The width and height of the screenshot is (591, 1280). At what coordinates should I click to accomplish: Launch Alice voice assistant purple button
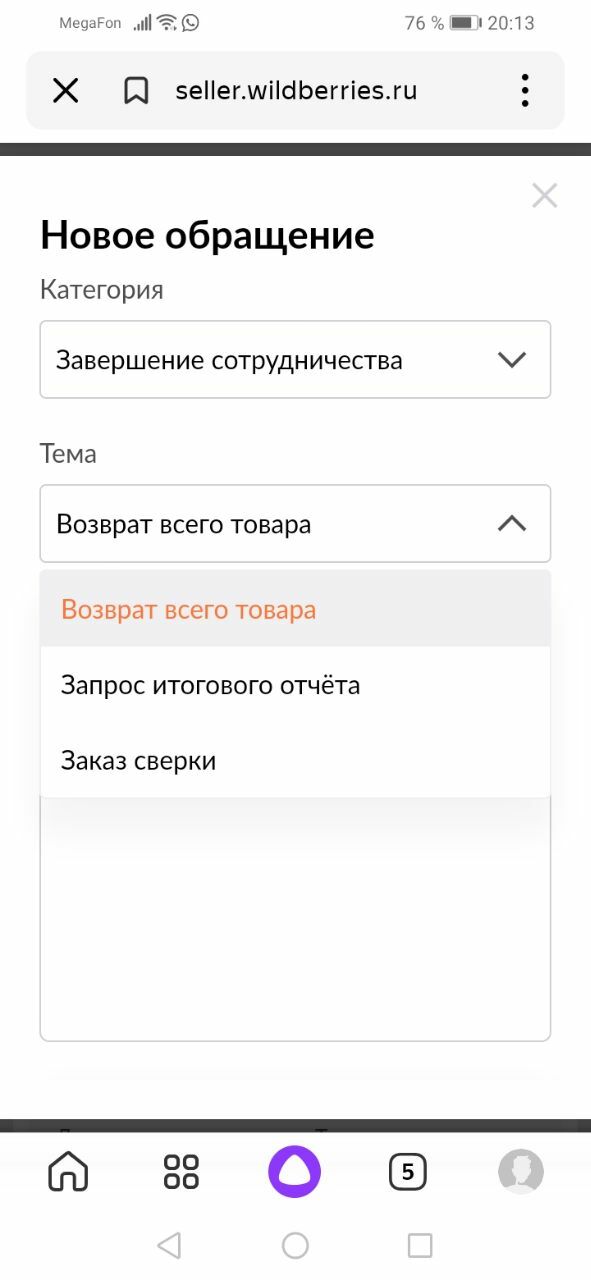(x=295, y=1171)
